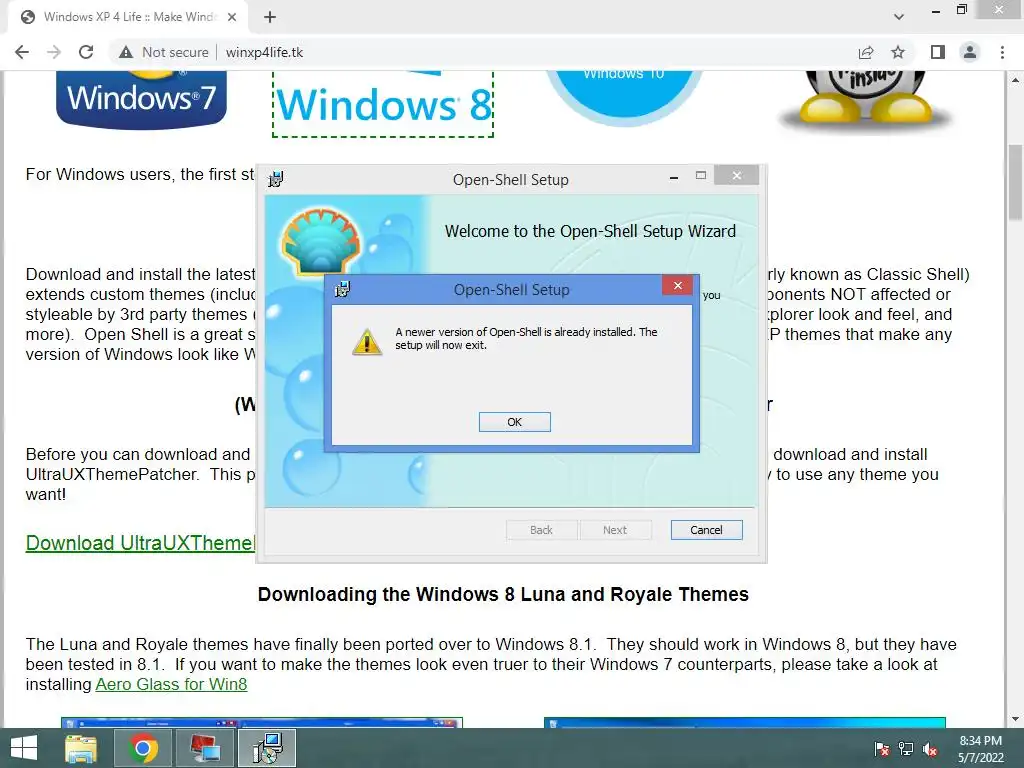The height and width of the screenshot is (768, 1024).
Task: Click the installer icon in warning dialog title bar
Action: pyautogui.click(x=343, y=289)
